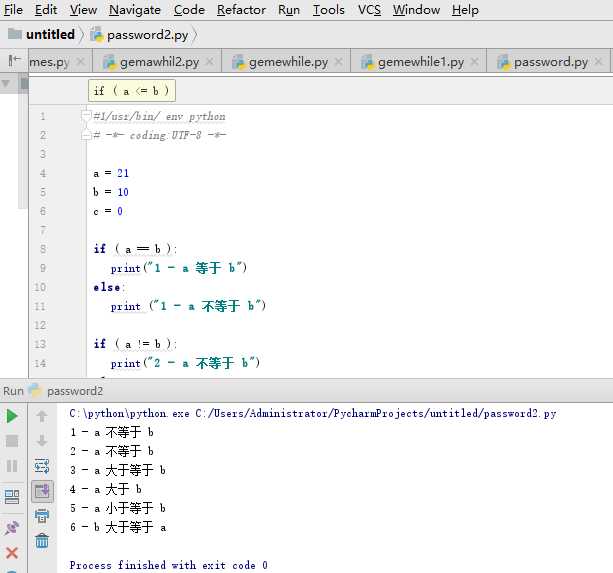Close the partially visible mes.py tab
The height and width of the screenshot is (573, 613).
pos(81,61)
